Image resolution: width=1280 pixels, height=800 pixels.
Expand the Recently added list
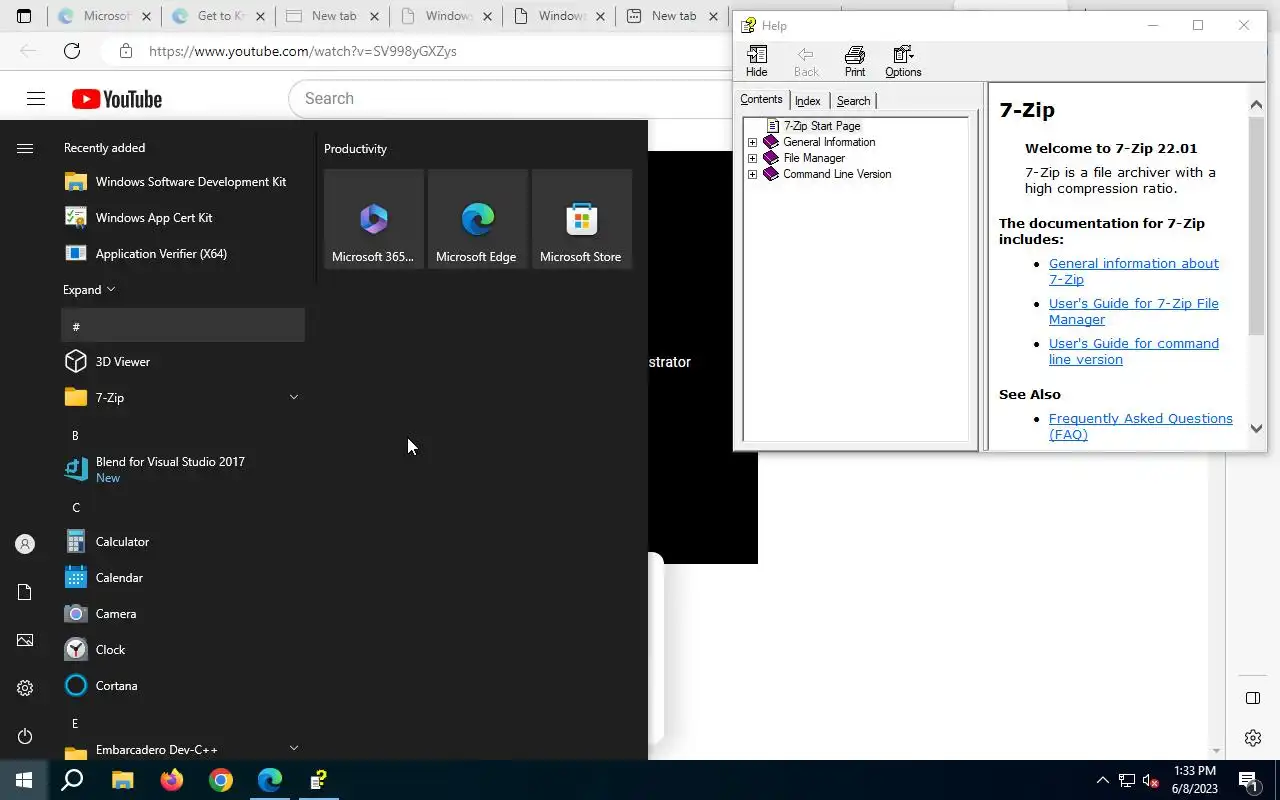(90, 290)
